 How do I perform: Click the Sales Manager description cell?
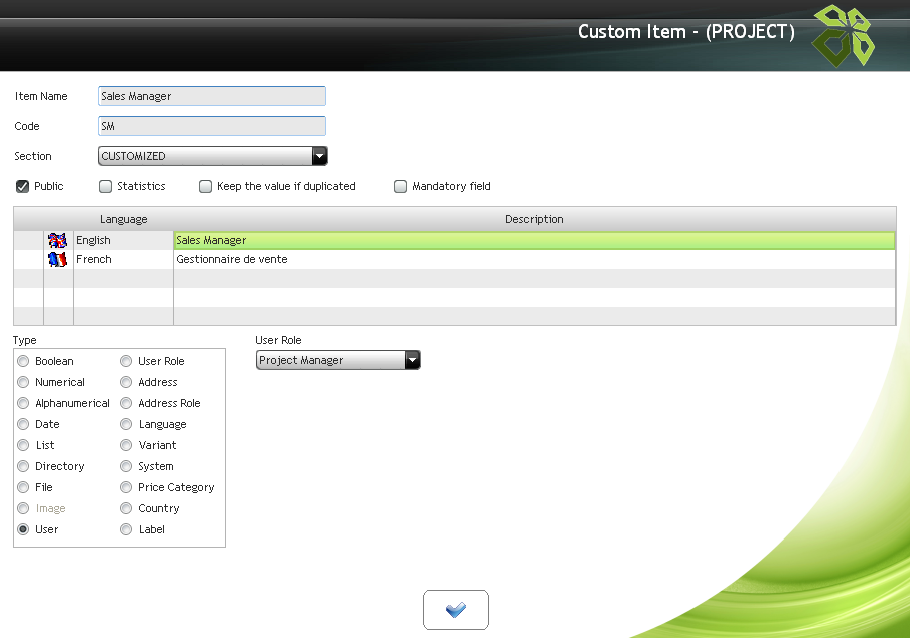click(534, 240)
